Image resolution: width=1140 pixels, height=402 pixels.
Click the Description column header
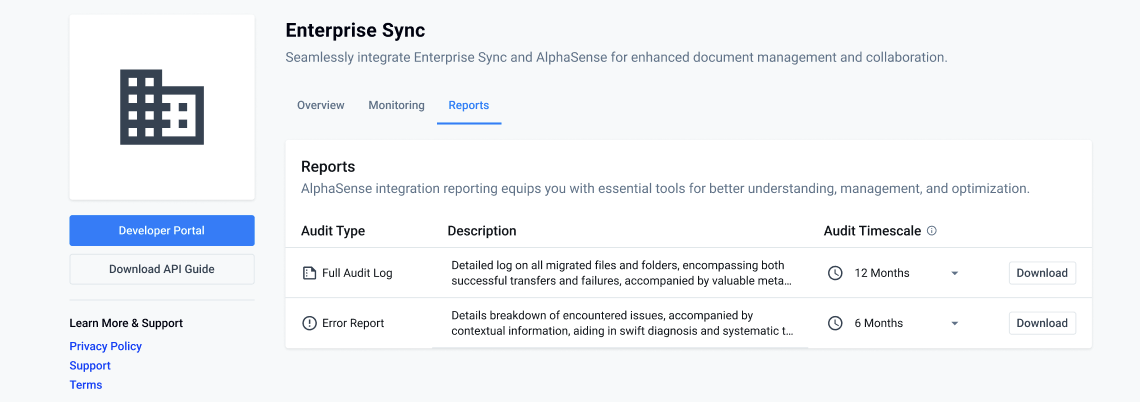click(482, 231)
